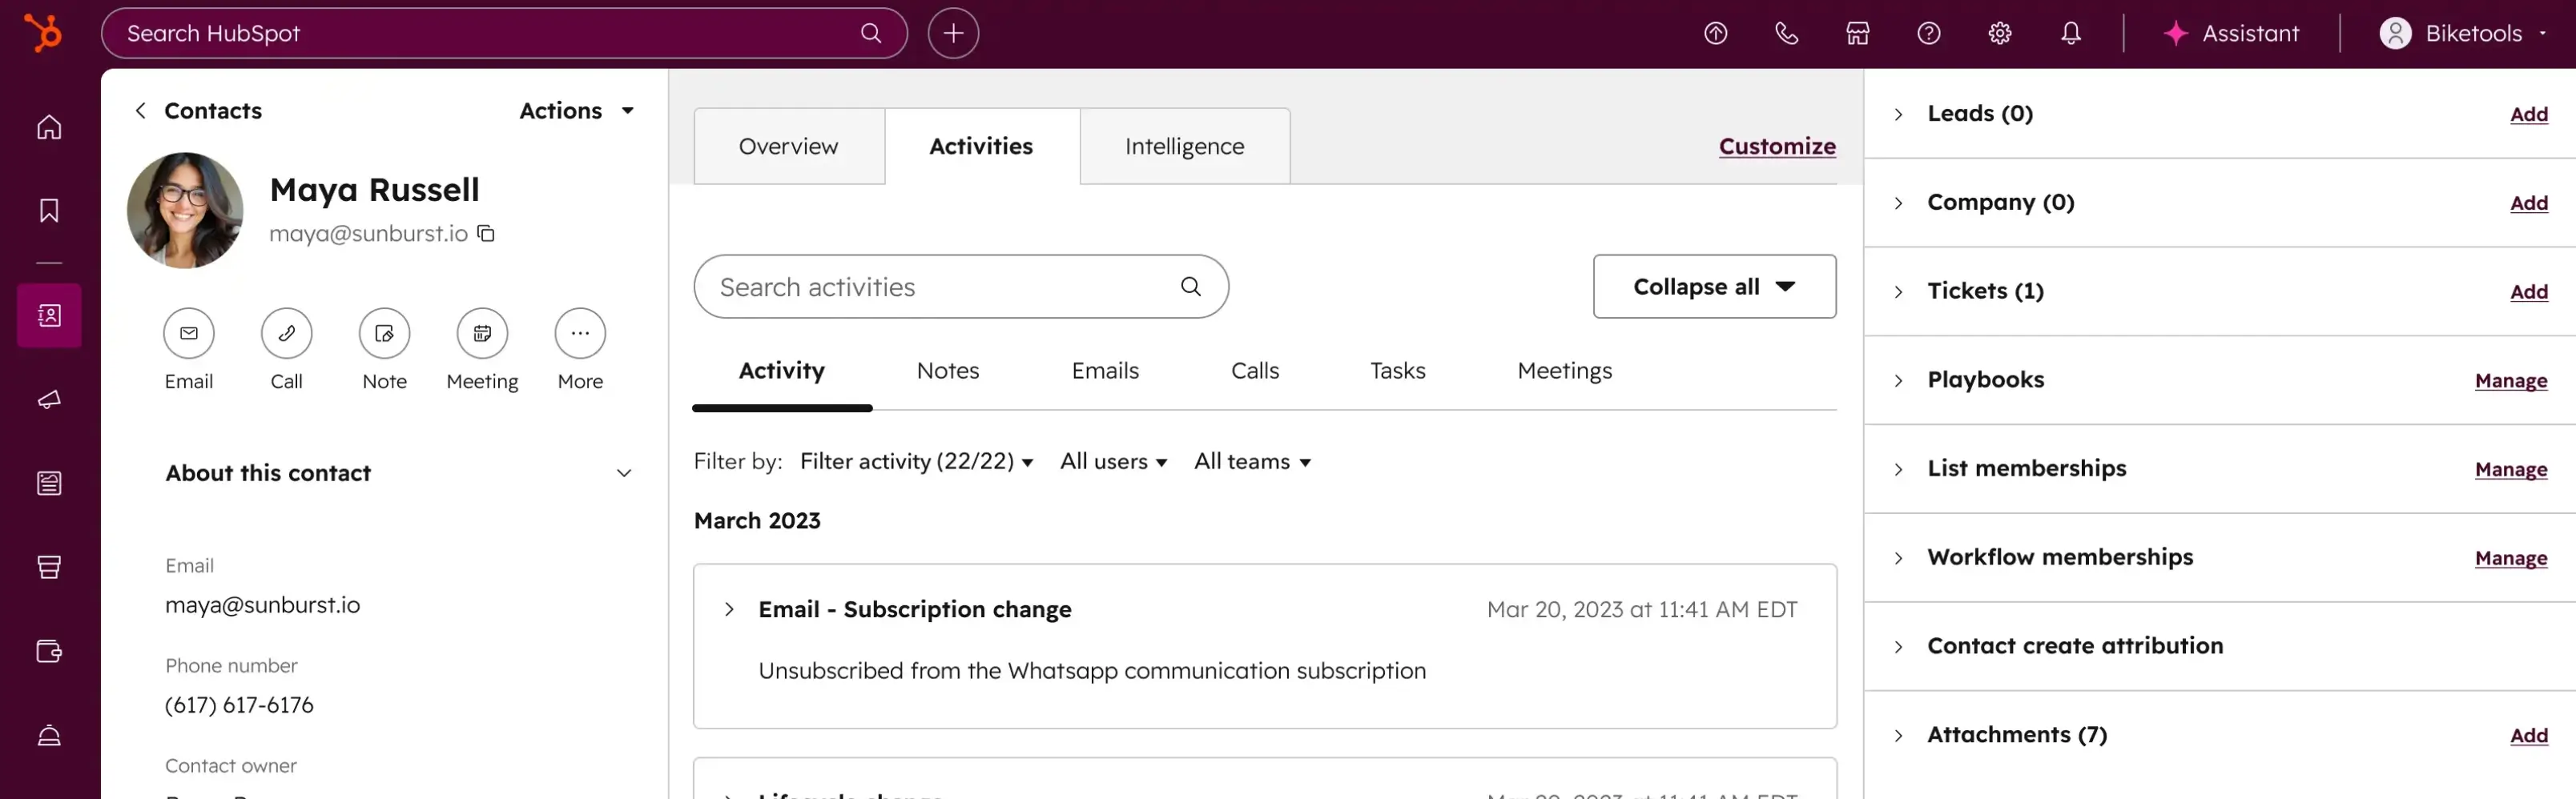Open the All users filter dropdown
Image resolution: width=2576 pixels, height=799 pixels.
point(1113,461)
